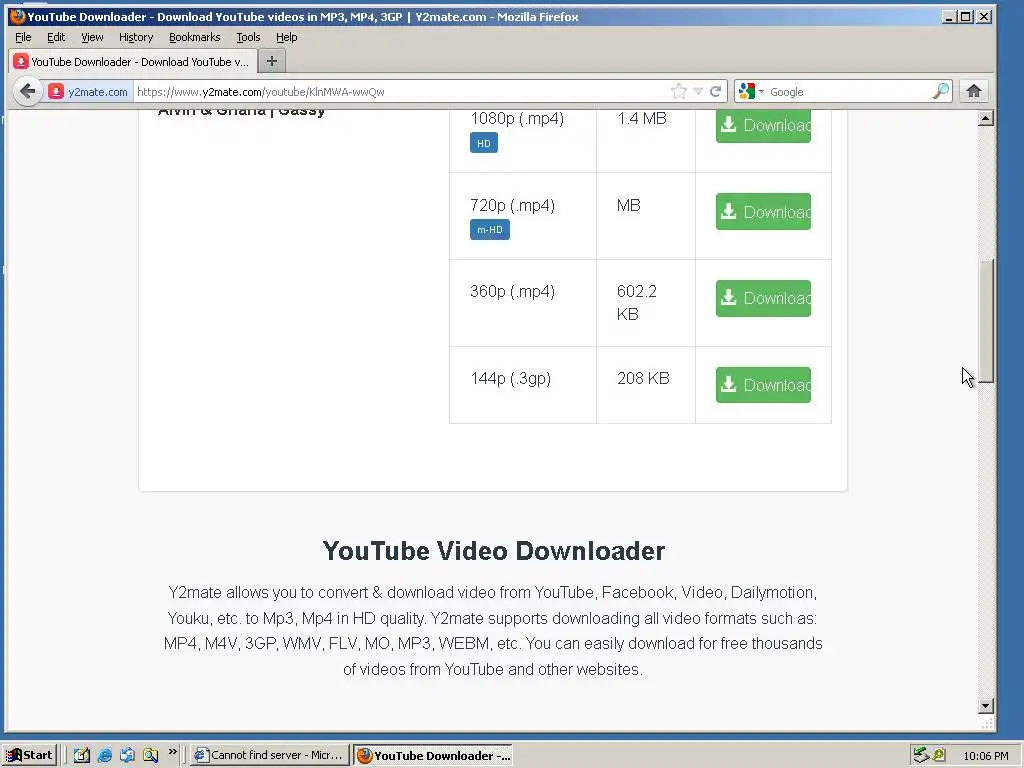Open the File menu
Image resolution: width=1024 pixels, height=768 pixels.
point(23,37)
